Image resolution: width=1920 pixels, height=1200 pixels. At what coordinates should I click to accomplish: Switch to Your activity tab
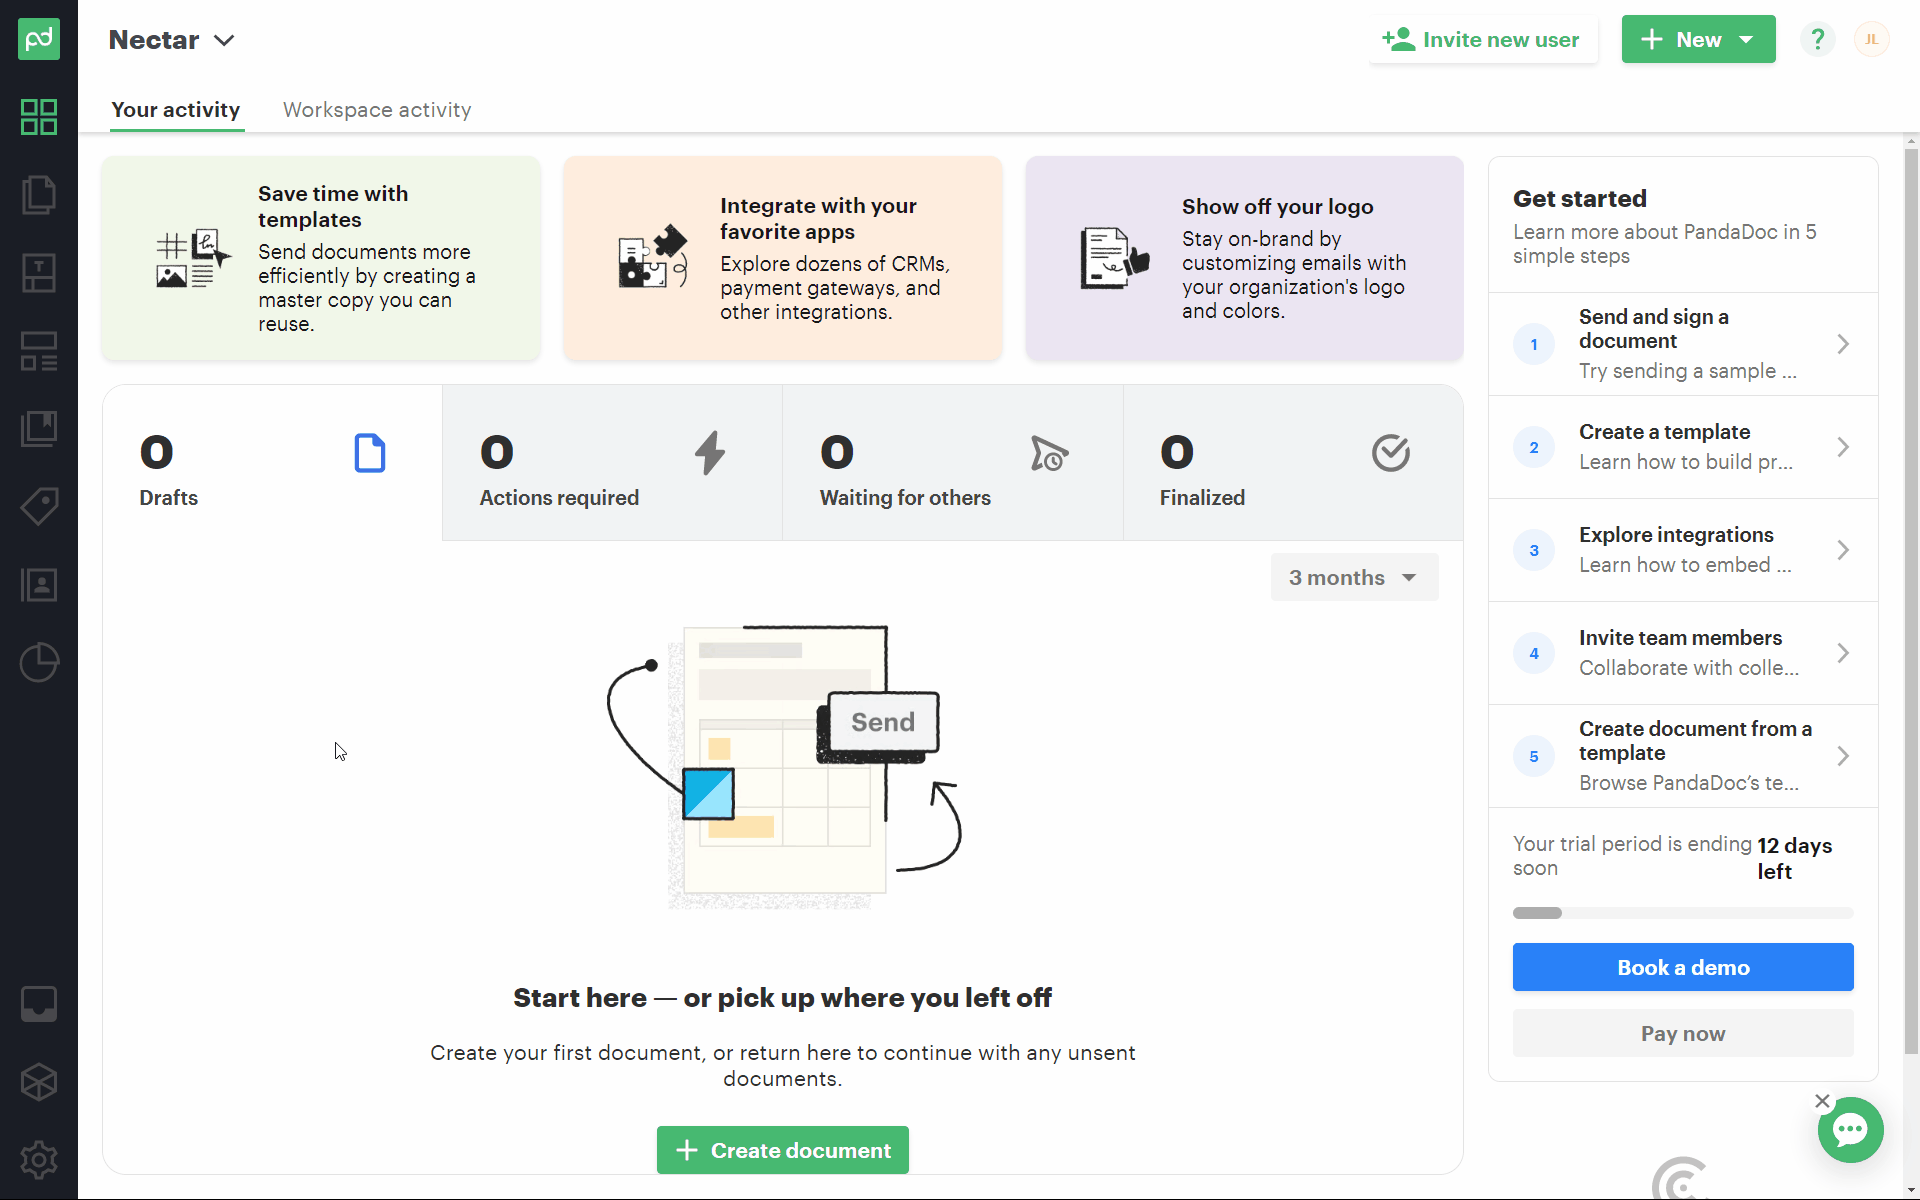pyautogui.click(x=176, y=110)
